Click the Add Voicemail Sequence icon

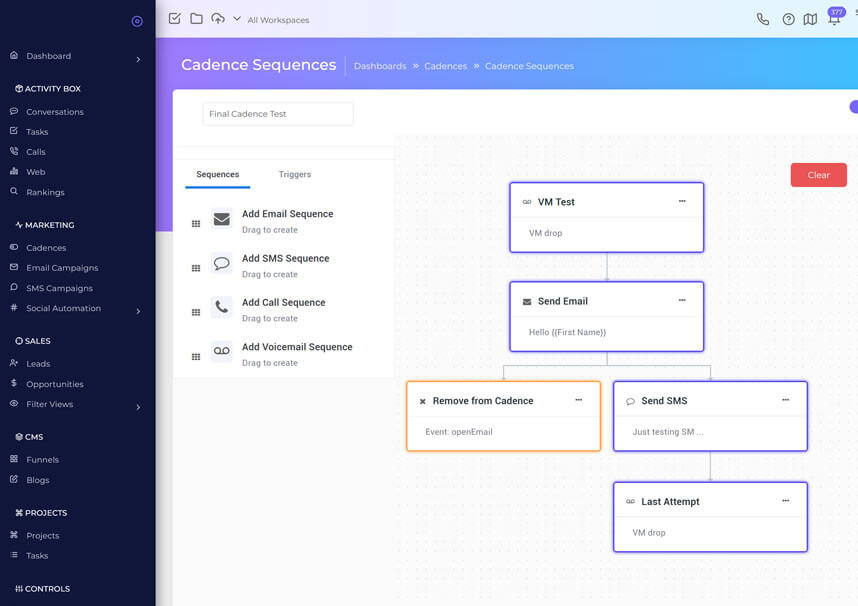pyautogui.click(x=221, y=351)
